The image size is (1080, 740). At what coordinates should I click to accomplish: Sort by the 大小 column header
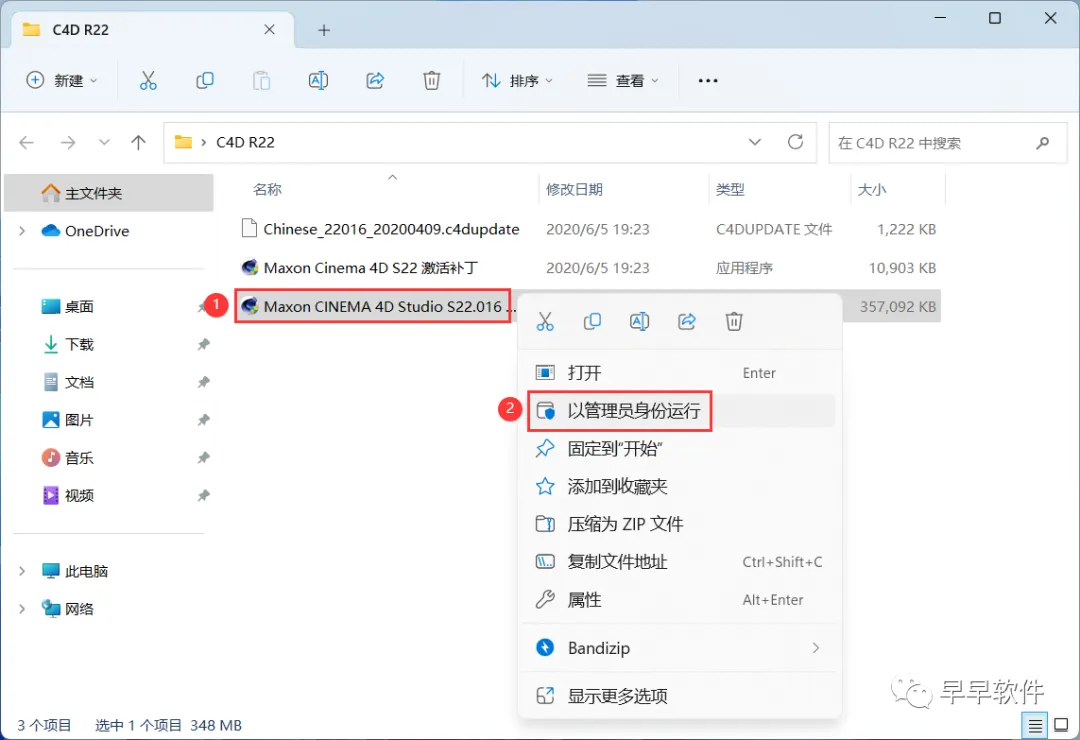[871, 189]
